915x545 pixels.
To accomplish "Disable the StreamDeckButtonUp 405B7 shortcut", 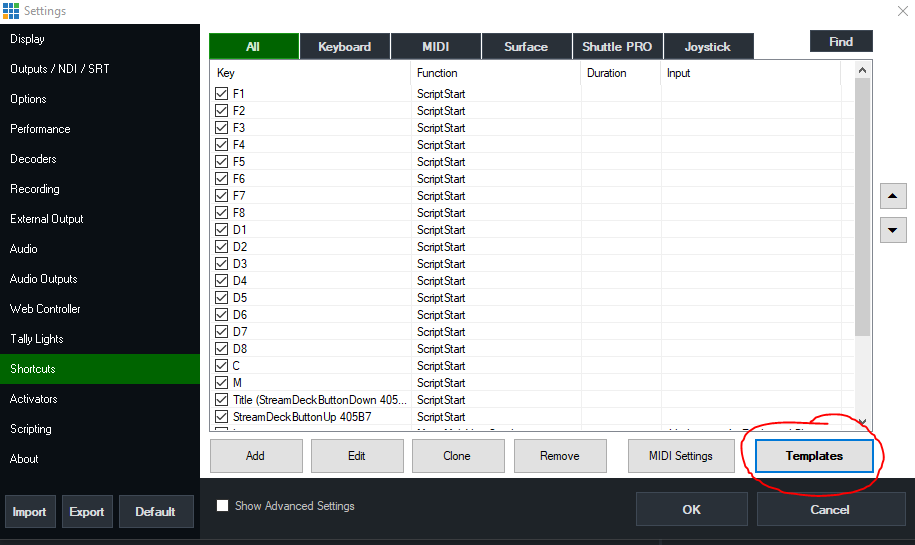I will tap(222, 417).
